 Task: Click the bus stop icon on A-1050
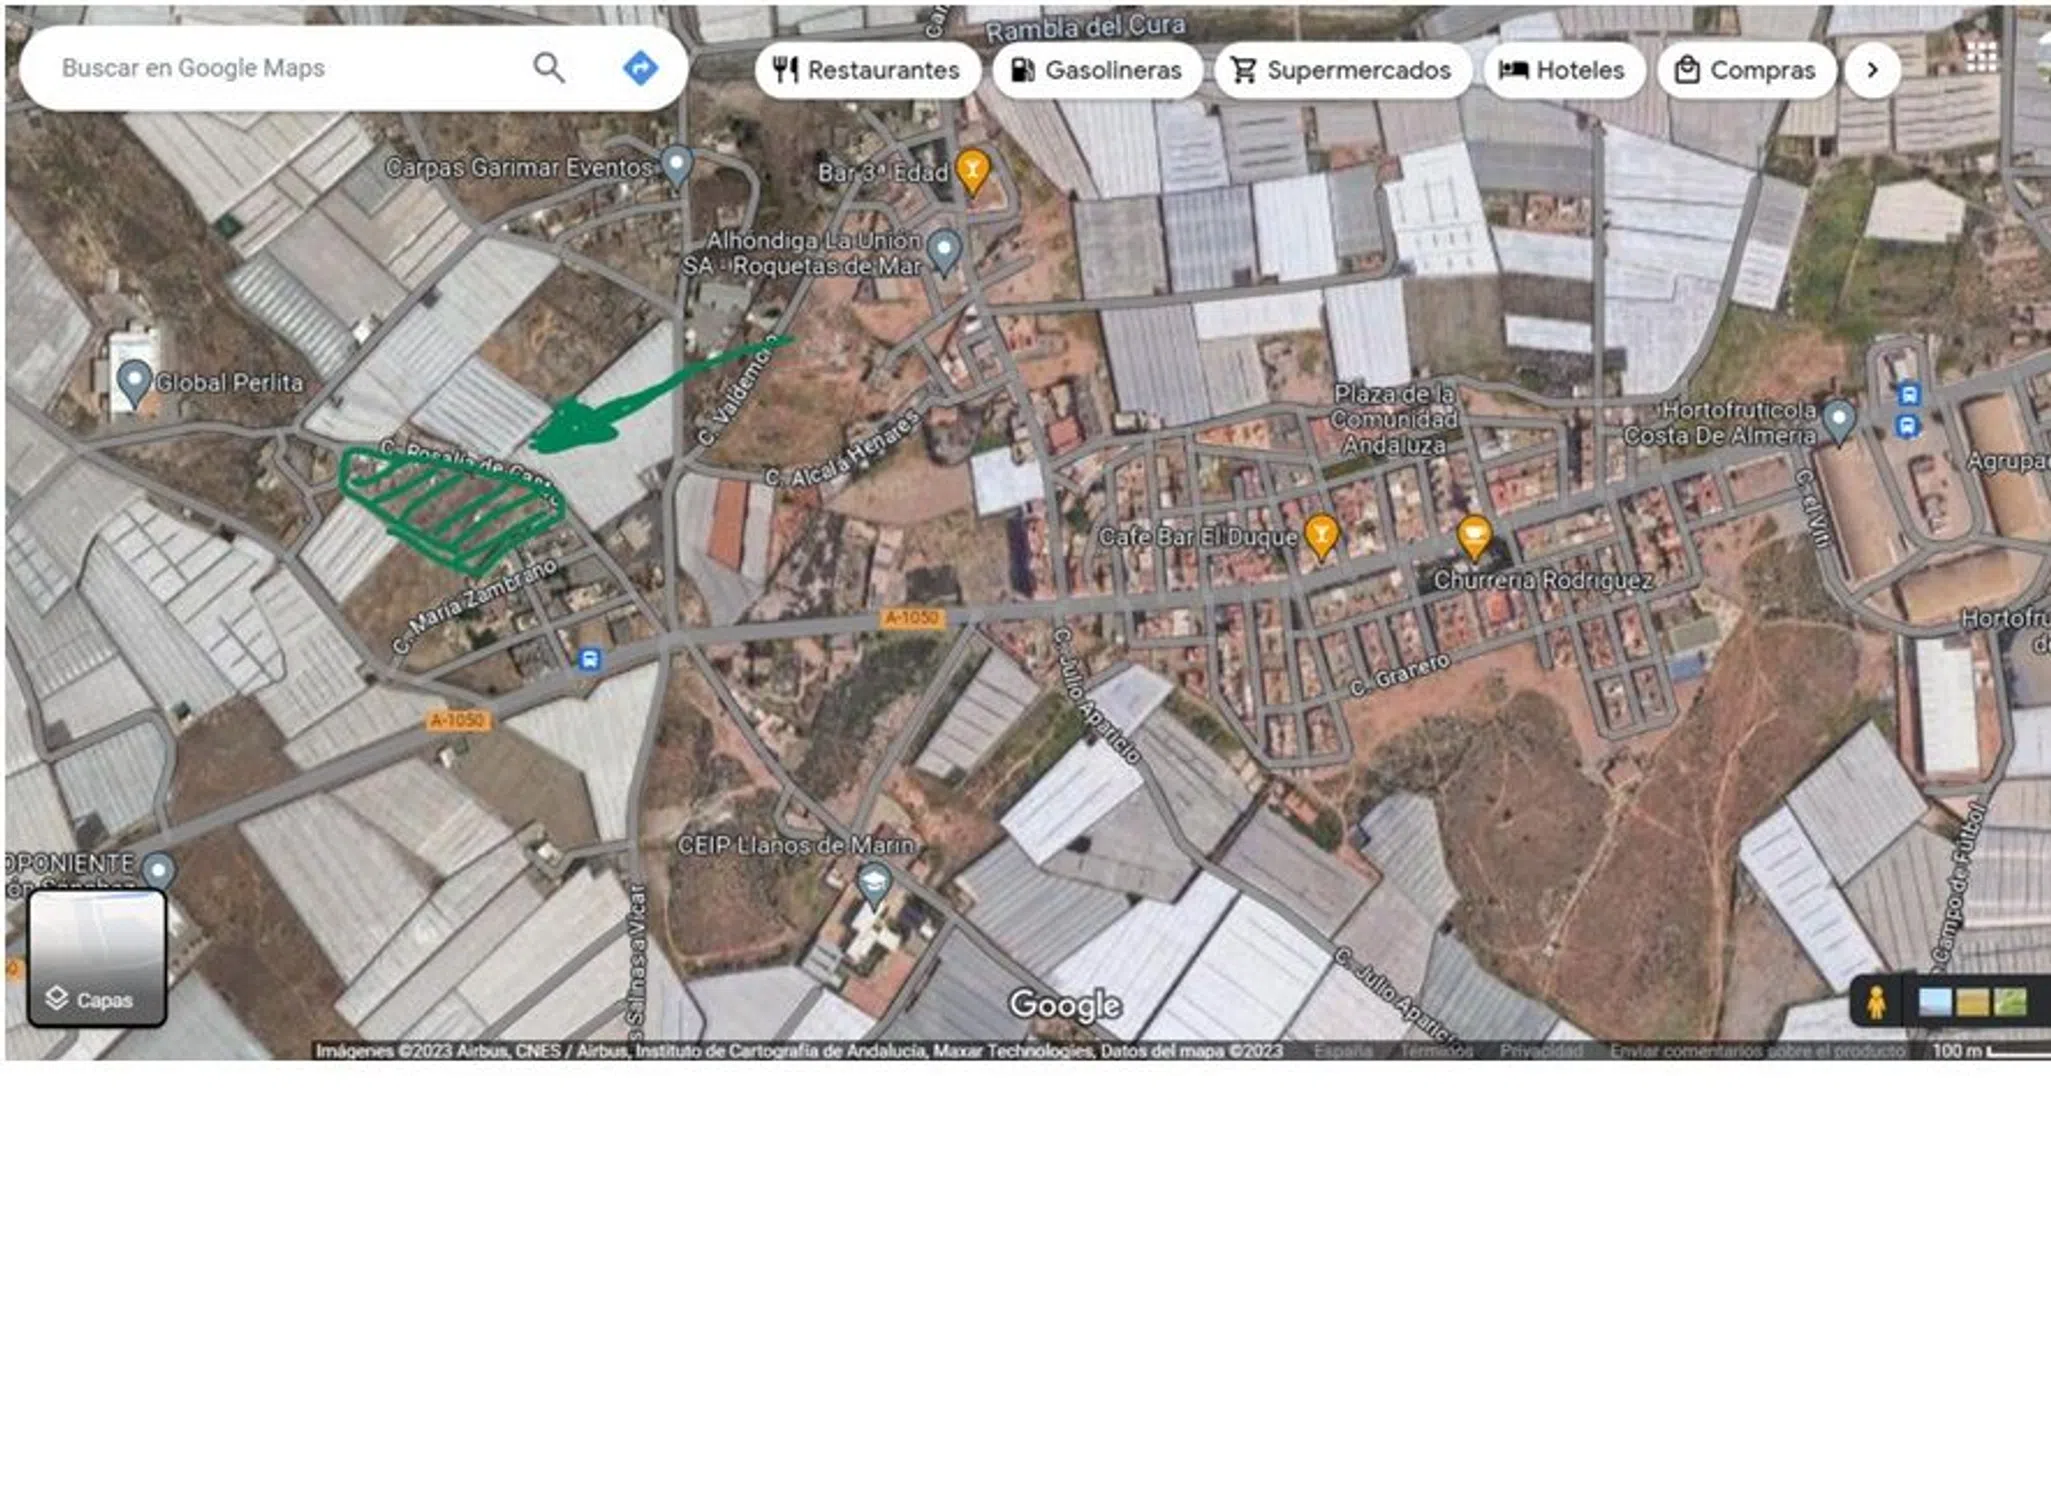[x=590, y=659]
